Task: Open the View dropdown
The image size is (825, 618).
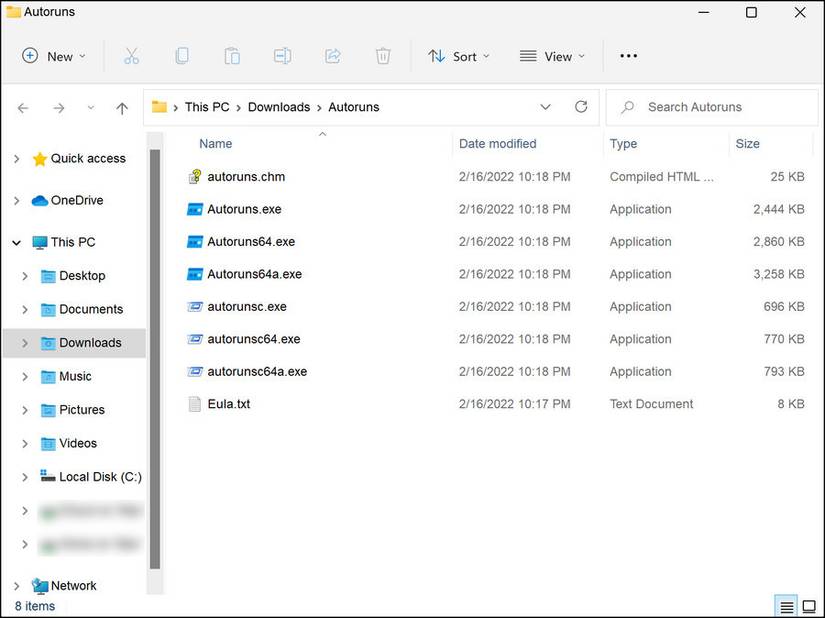Action: (552, 56)
